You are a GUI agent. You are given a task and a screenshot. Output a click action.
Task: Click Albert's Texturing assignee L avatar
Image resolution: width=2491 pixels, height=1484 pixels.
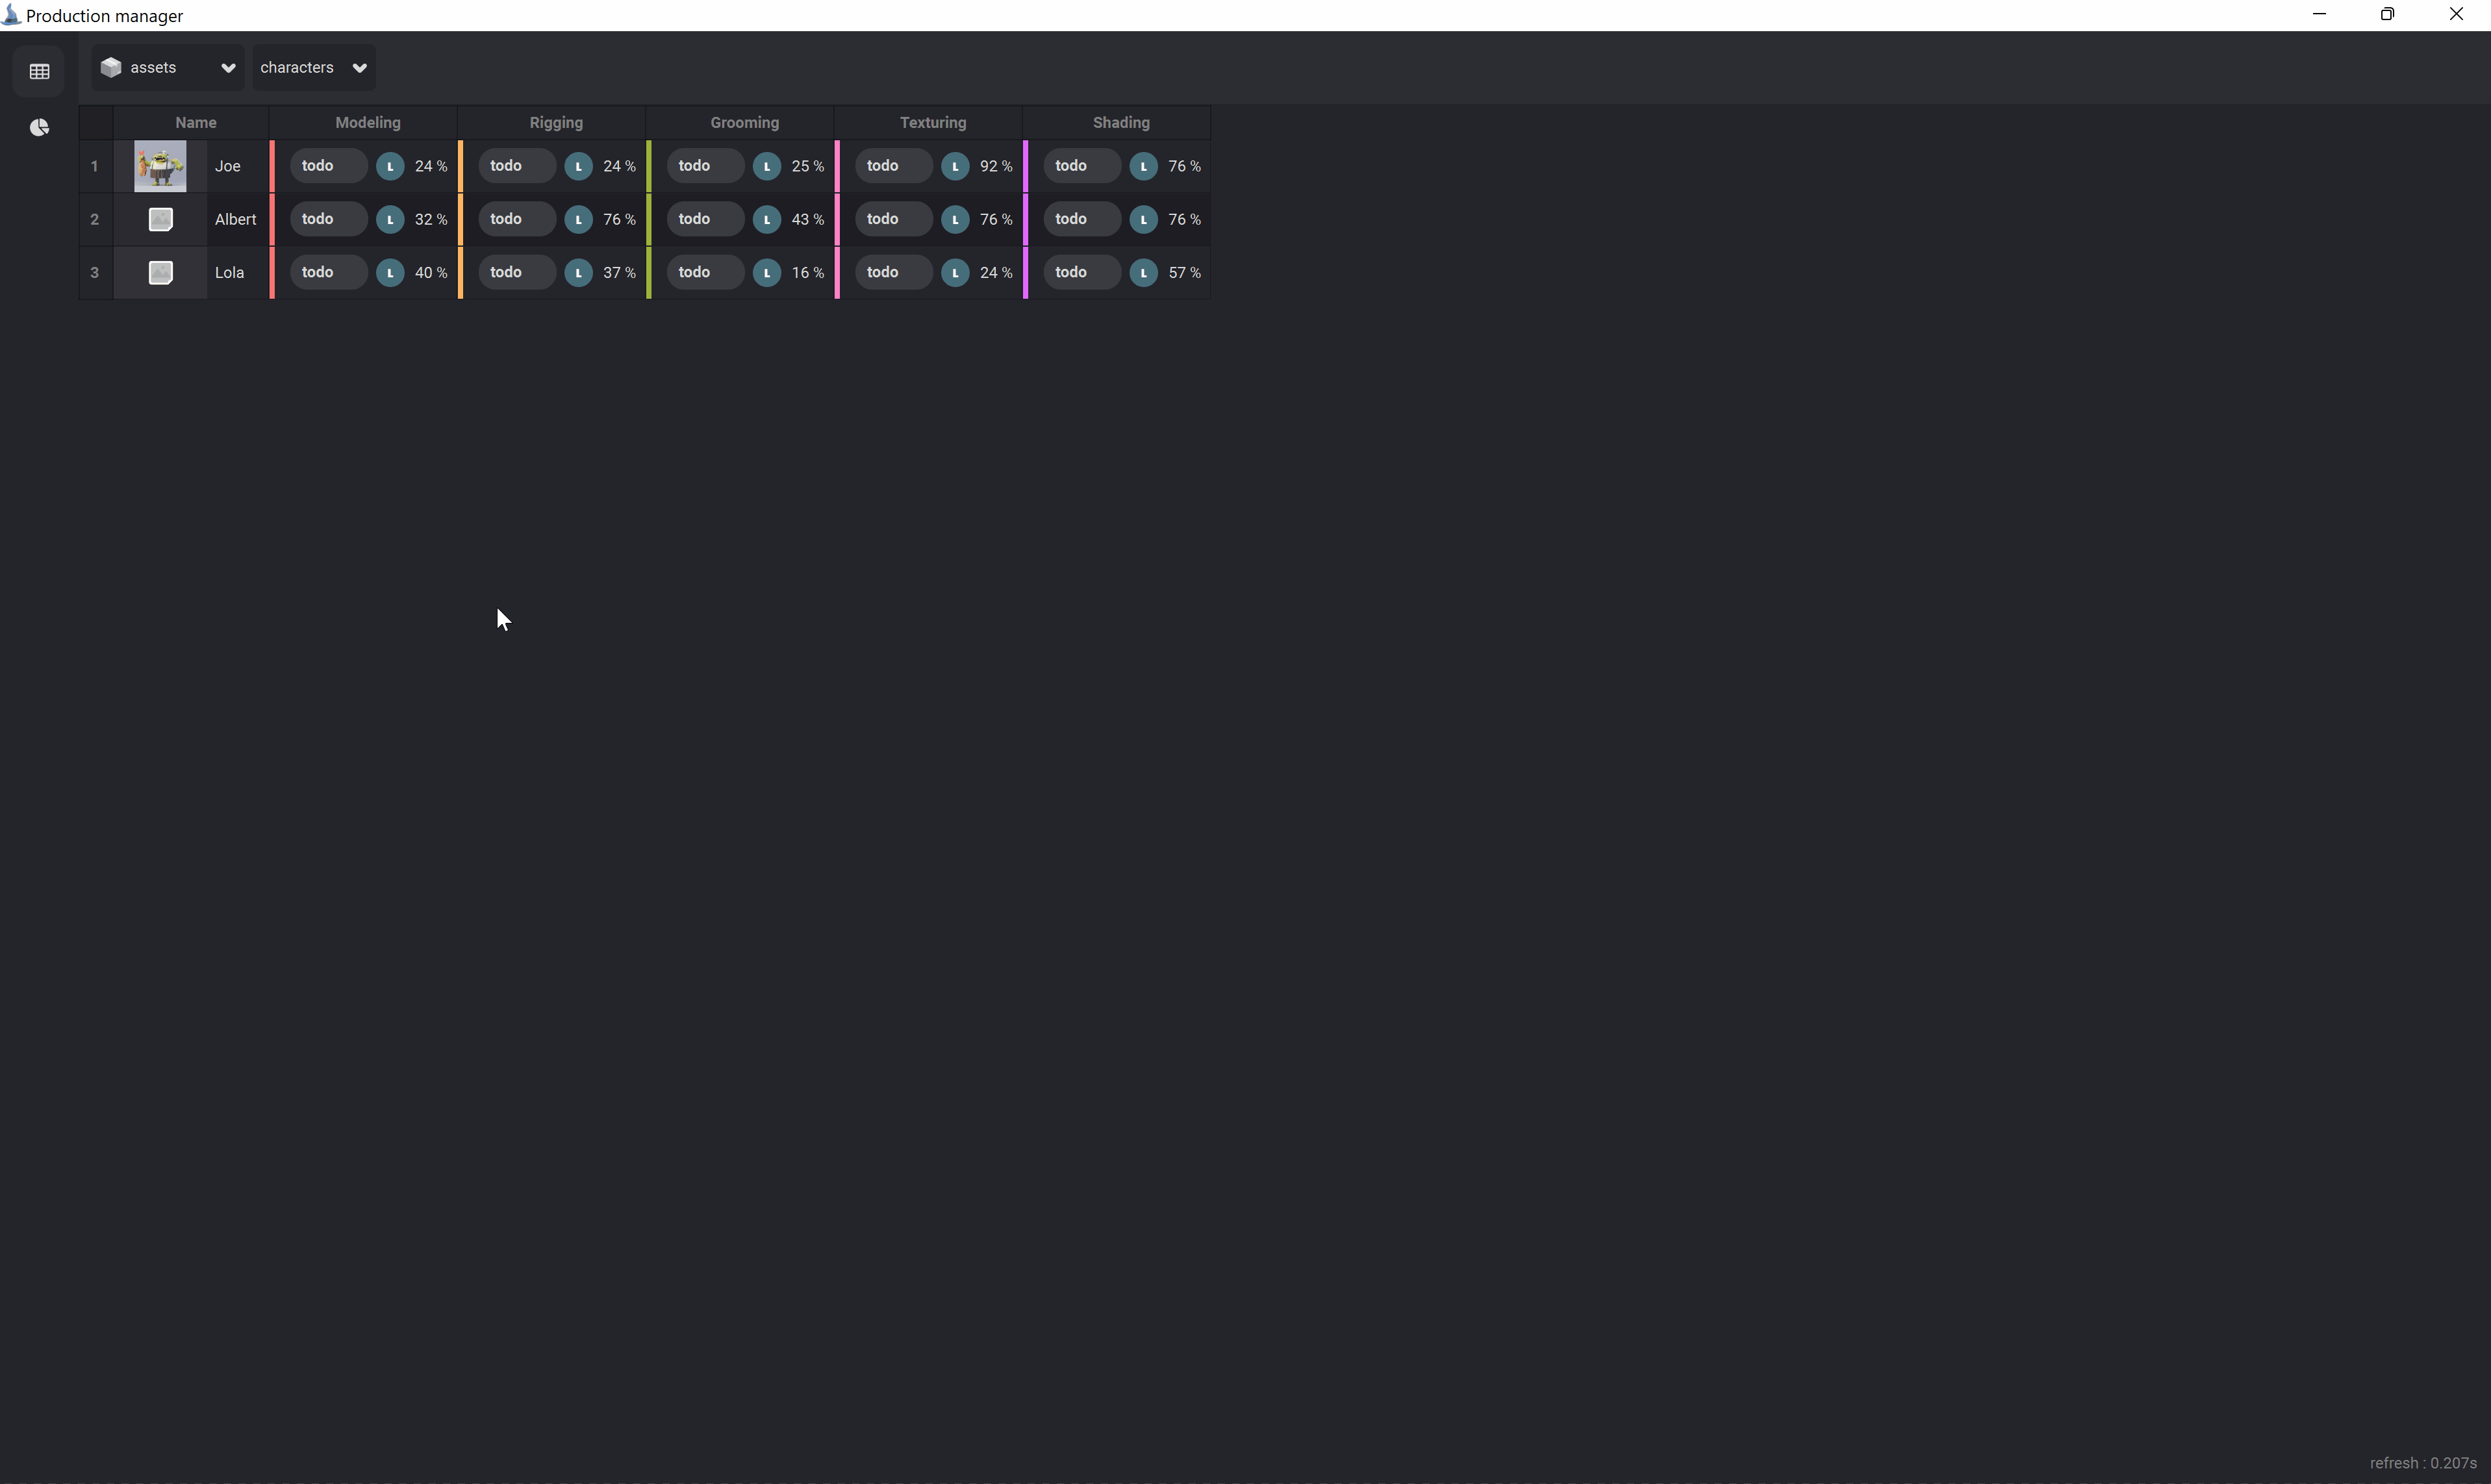click(x=955, y=219)
